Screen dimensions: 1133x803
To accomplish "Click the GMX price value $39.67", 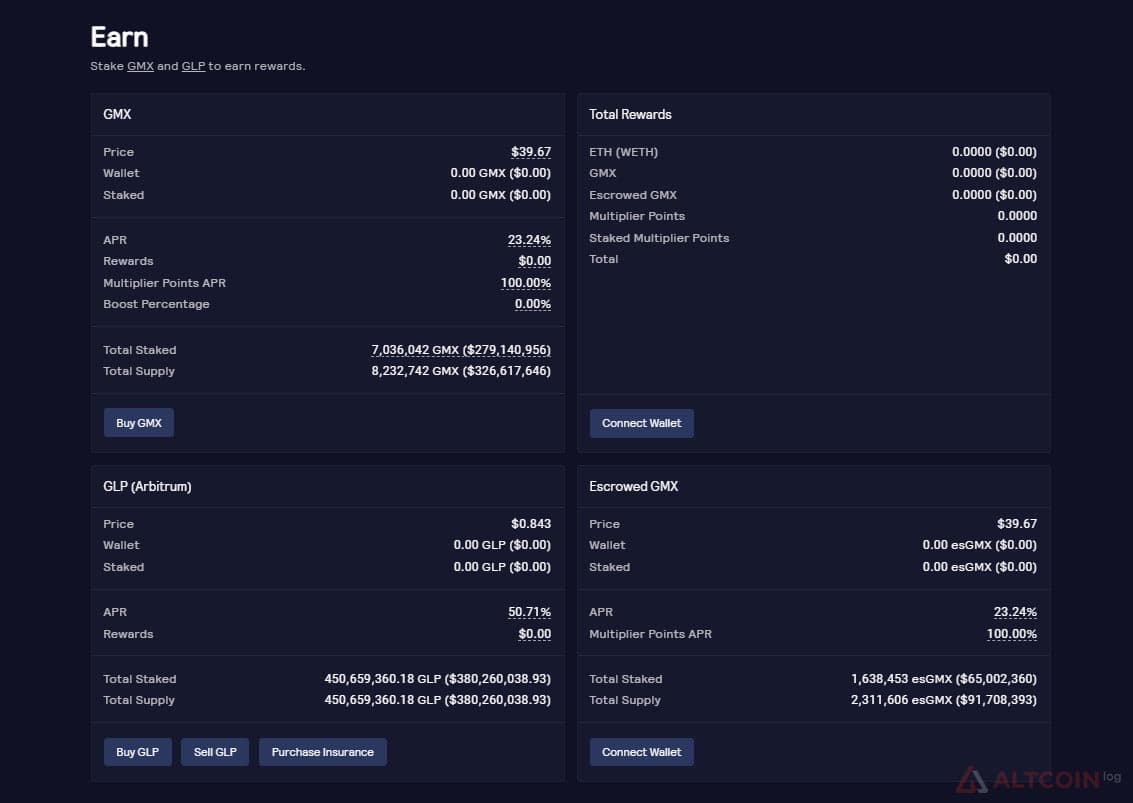I will tap(530, 152).
